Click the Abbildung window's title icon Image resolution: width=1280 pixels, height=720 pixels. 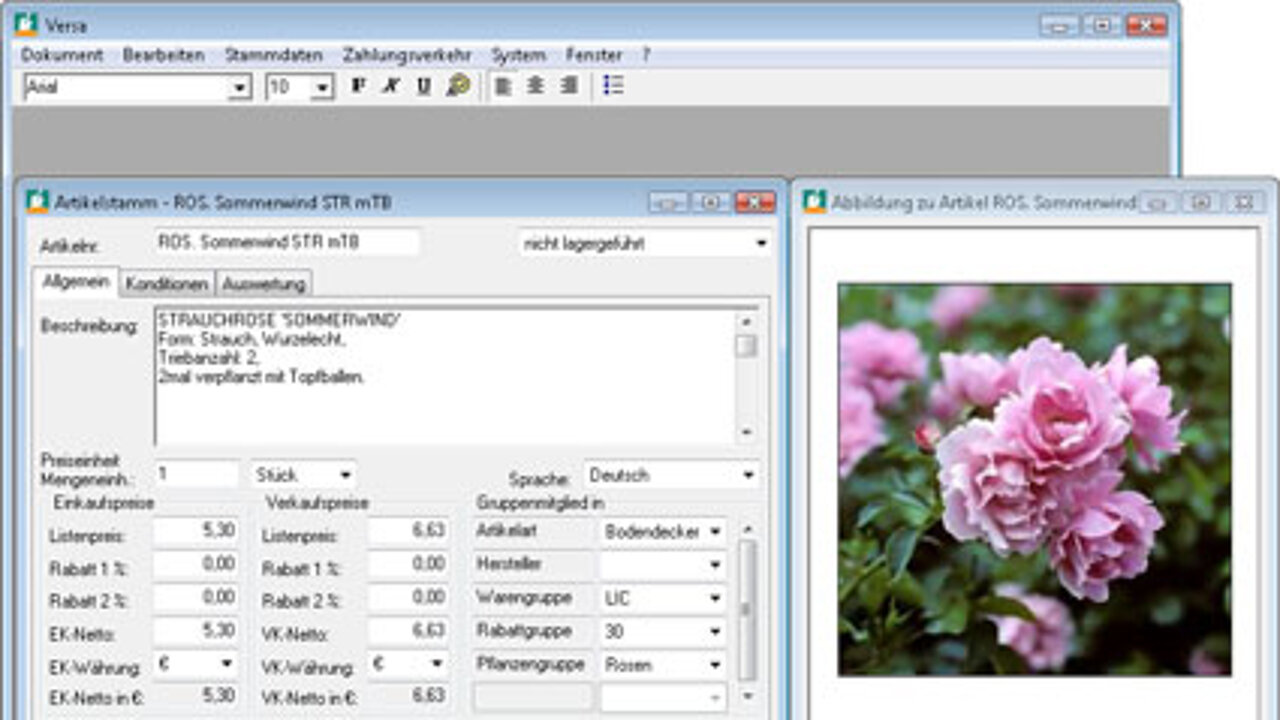coord(815,202)
